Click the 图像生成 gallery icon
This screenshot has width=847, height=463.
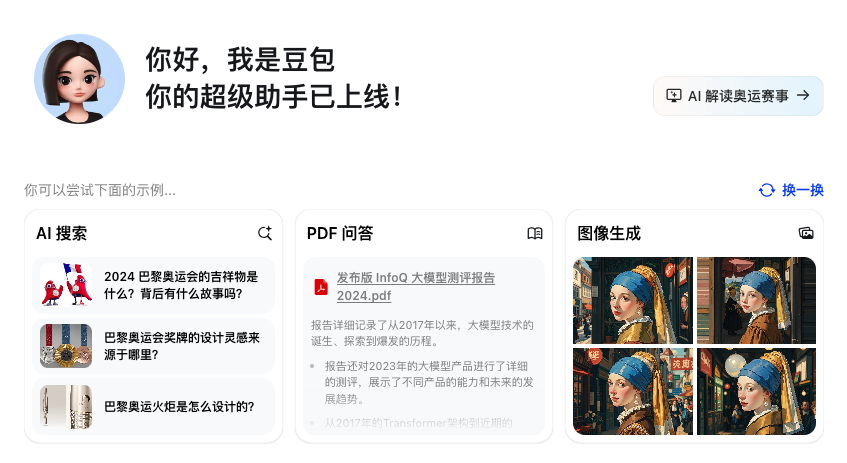tap(806, 233)
